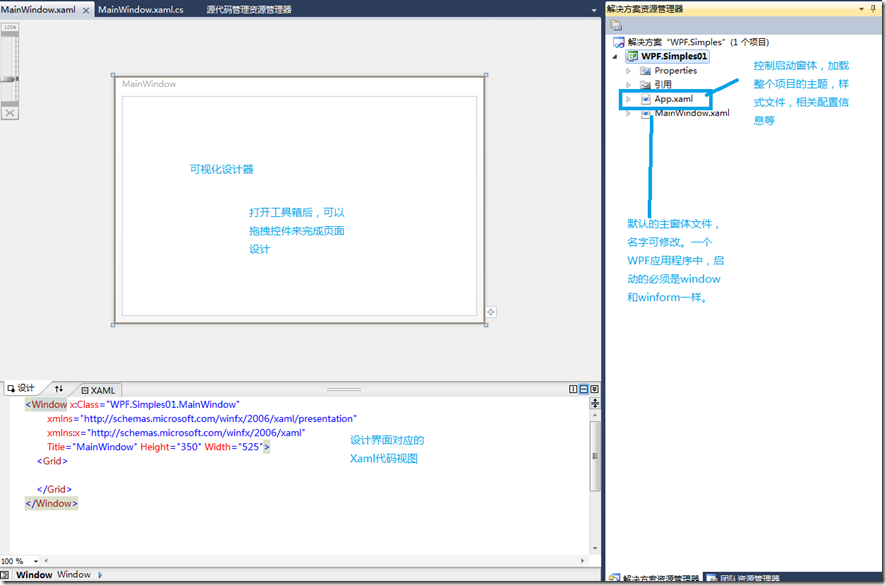Switch to the XAML view tab
Image resolution: width=886 pixels, height=585 pixels.
tap(98, 390)
